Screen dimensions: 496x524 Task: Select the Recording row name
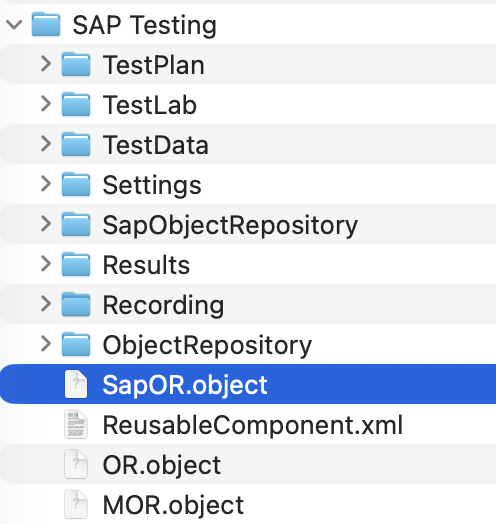(x=163, y=306)
